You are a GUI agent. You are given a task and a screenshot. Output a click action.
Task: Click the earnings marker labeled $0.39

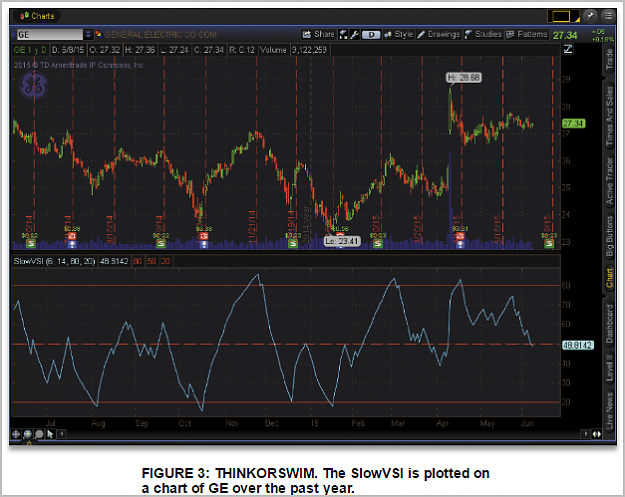coord(72,236)
